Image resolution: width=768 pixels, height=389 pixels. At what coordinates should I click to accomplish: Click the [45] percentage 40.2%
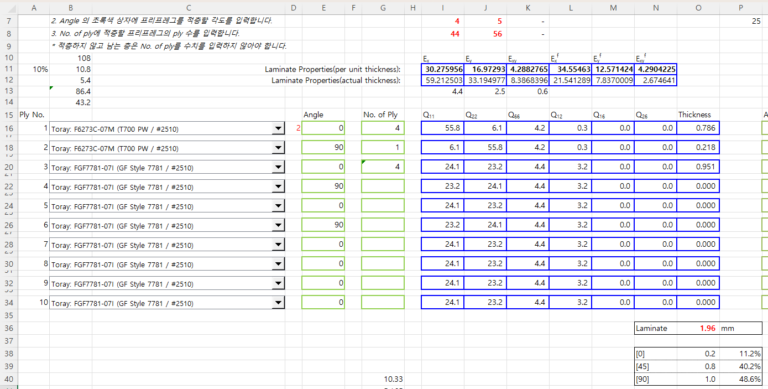coord(741,366)
